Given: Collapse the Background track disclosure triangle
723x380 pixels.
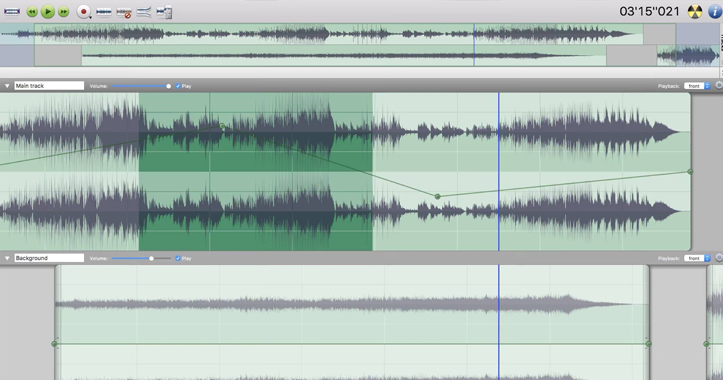Looking at the screenshot, I should point(7,258).
